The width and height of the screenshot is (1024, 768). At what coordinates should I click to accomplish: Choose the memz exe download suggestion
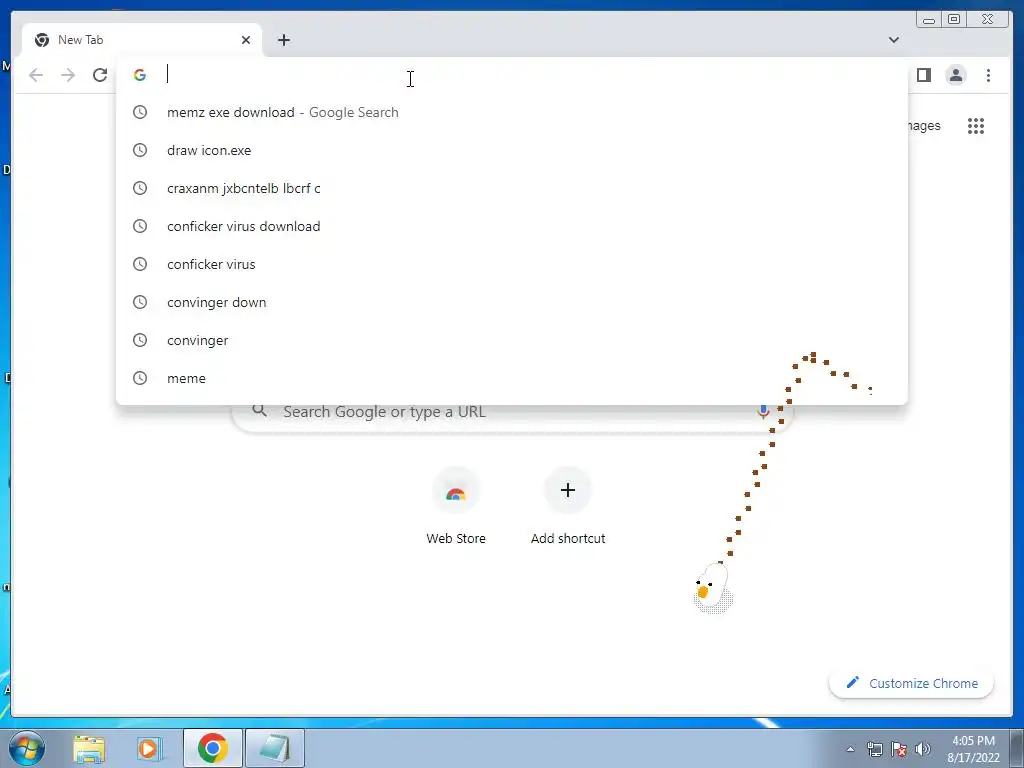click(511, 112)
